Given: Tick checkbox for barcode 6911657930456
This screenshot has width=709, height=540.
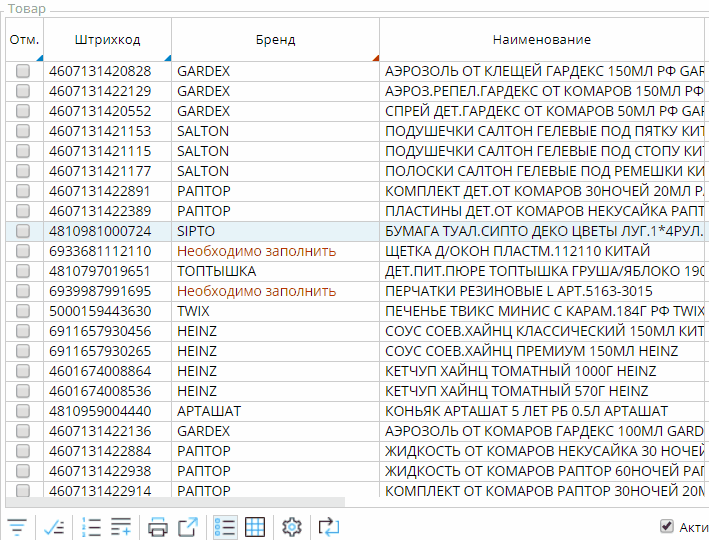Looking at the screenshot, I should (x=23, y=331).
